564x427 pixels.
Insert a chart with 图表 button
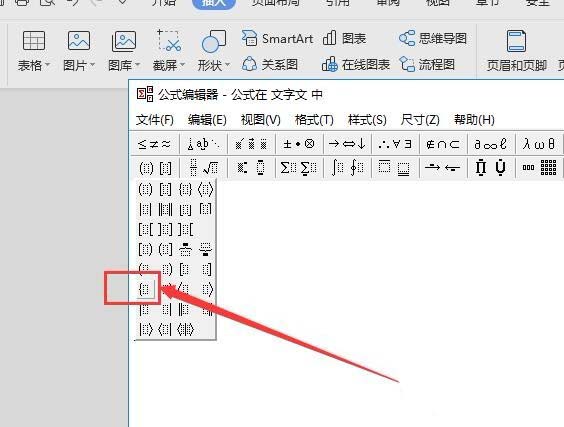(x=345, y=38)
